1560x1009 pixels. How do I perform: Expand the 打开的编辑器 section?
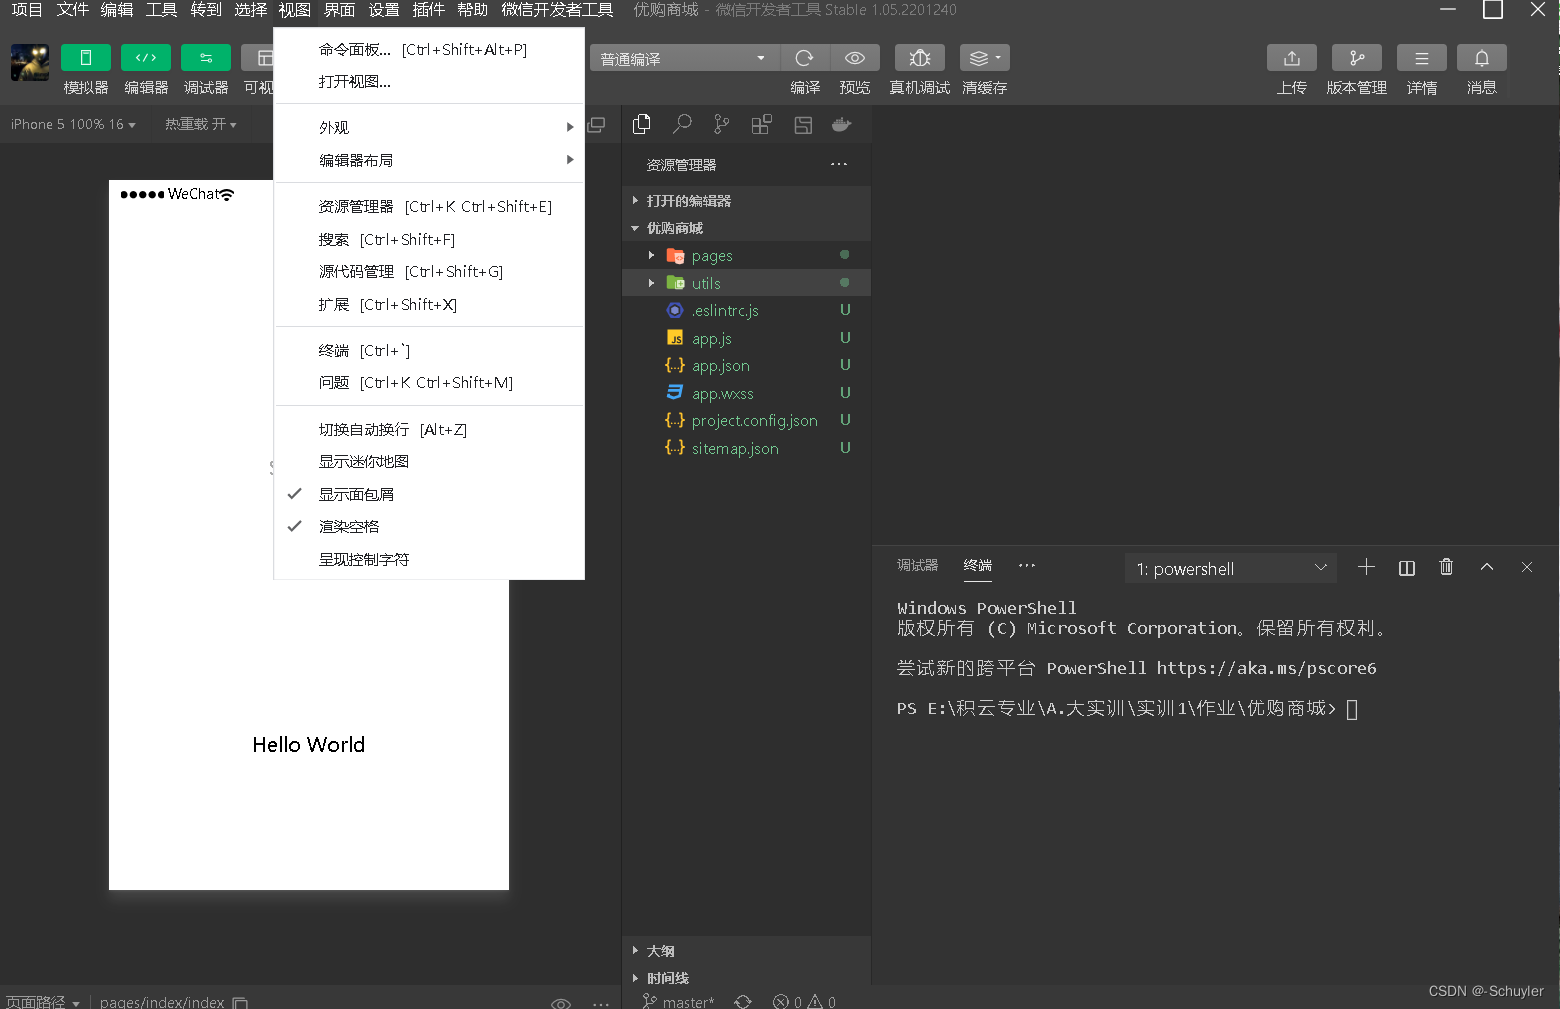pos(746,201)
